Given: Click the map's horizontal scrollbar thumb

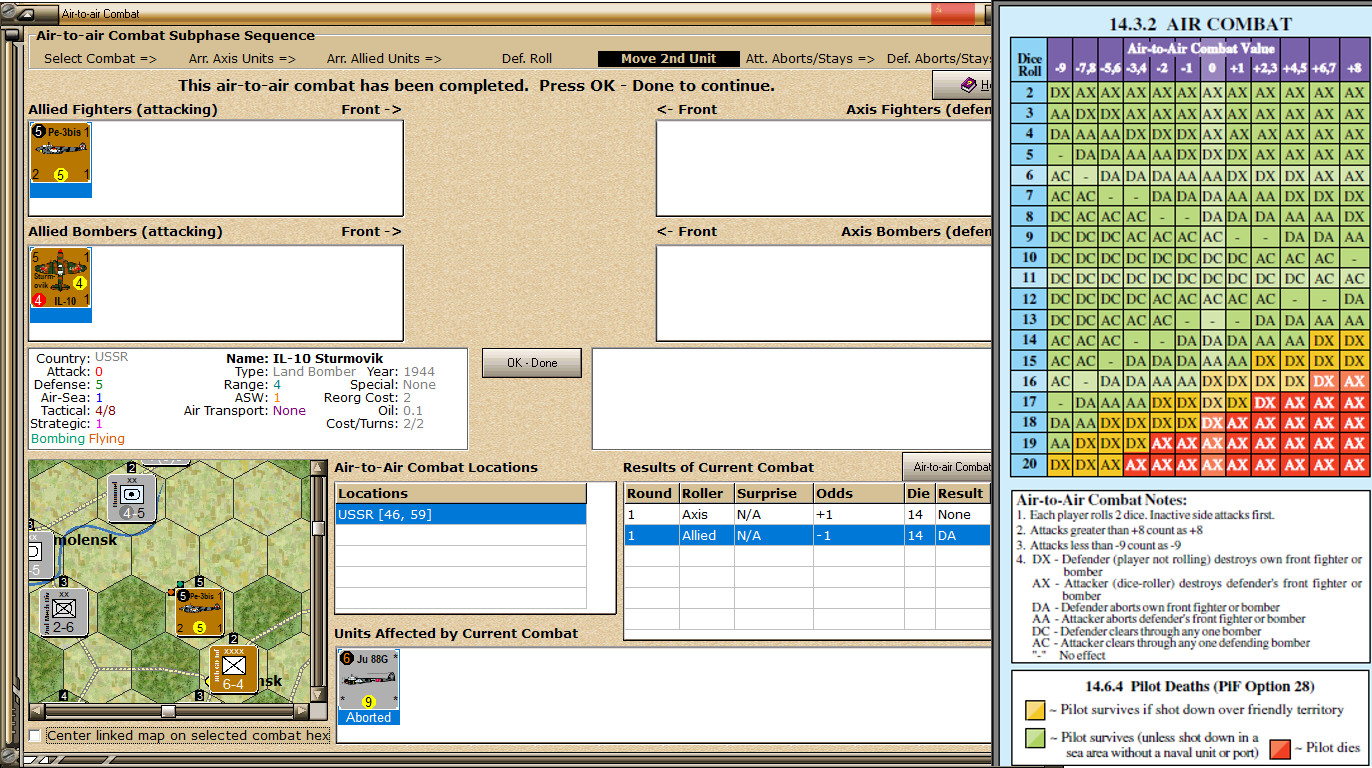Looking at the screenshot, I should (168, 711).
